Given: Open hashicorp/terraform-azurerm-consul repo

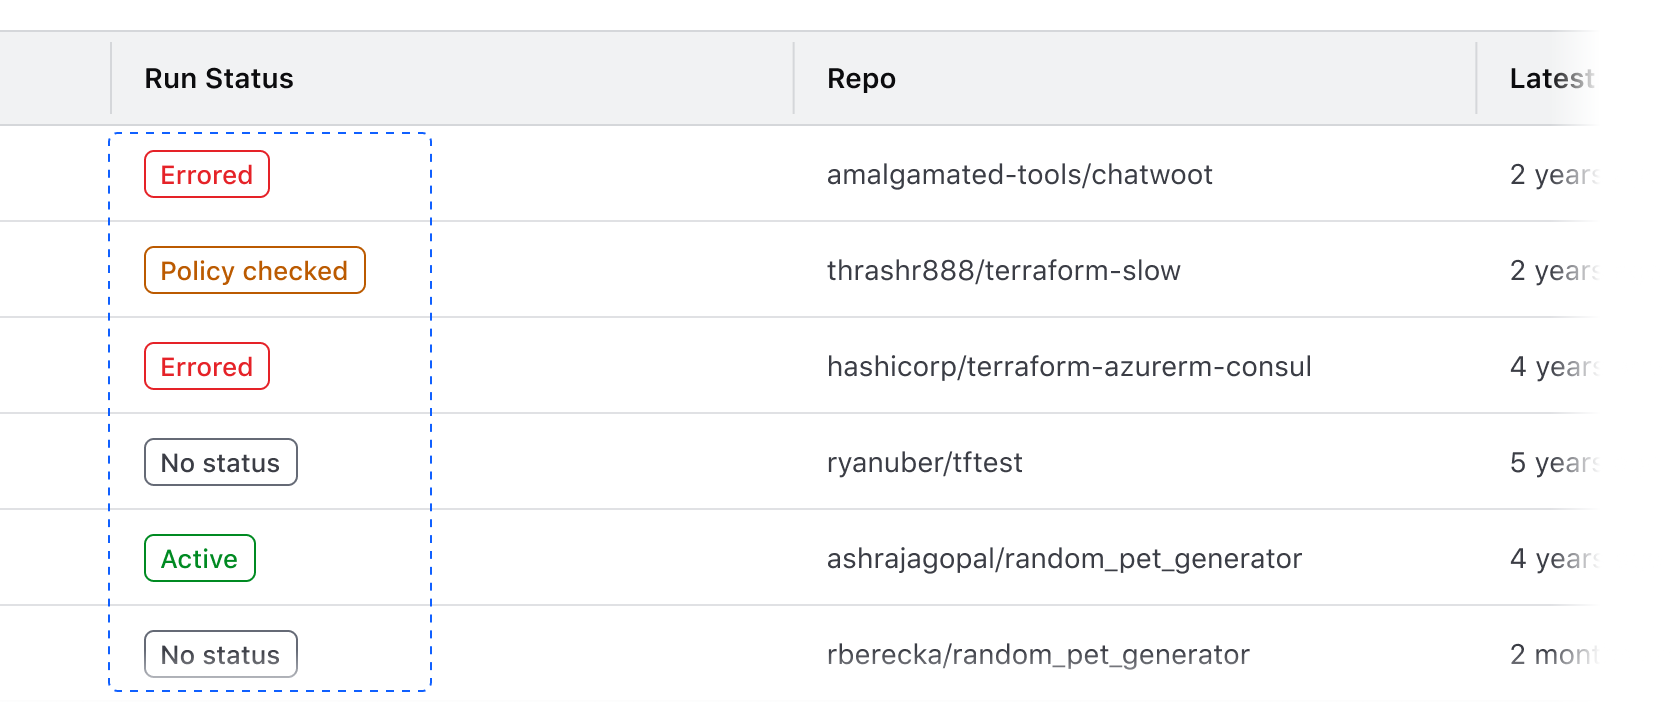Looking at the screenshot, I should (x=1069, y=367).
